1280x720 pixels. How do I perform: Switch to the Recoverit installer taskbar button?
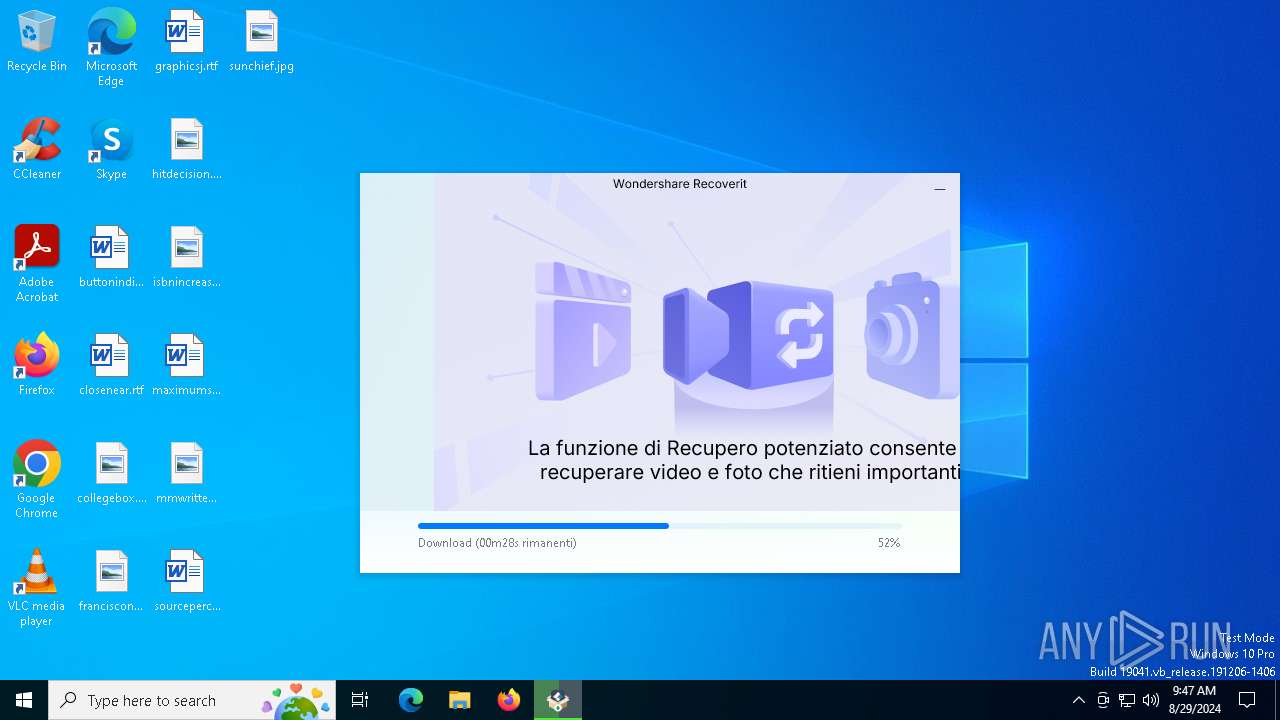[x=558, y=700]
